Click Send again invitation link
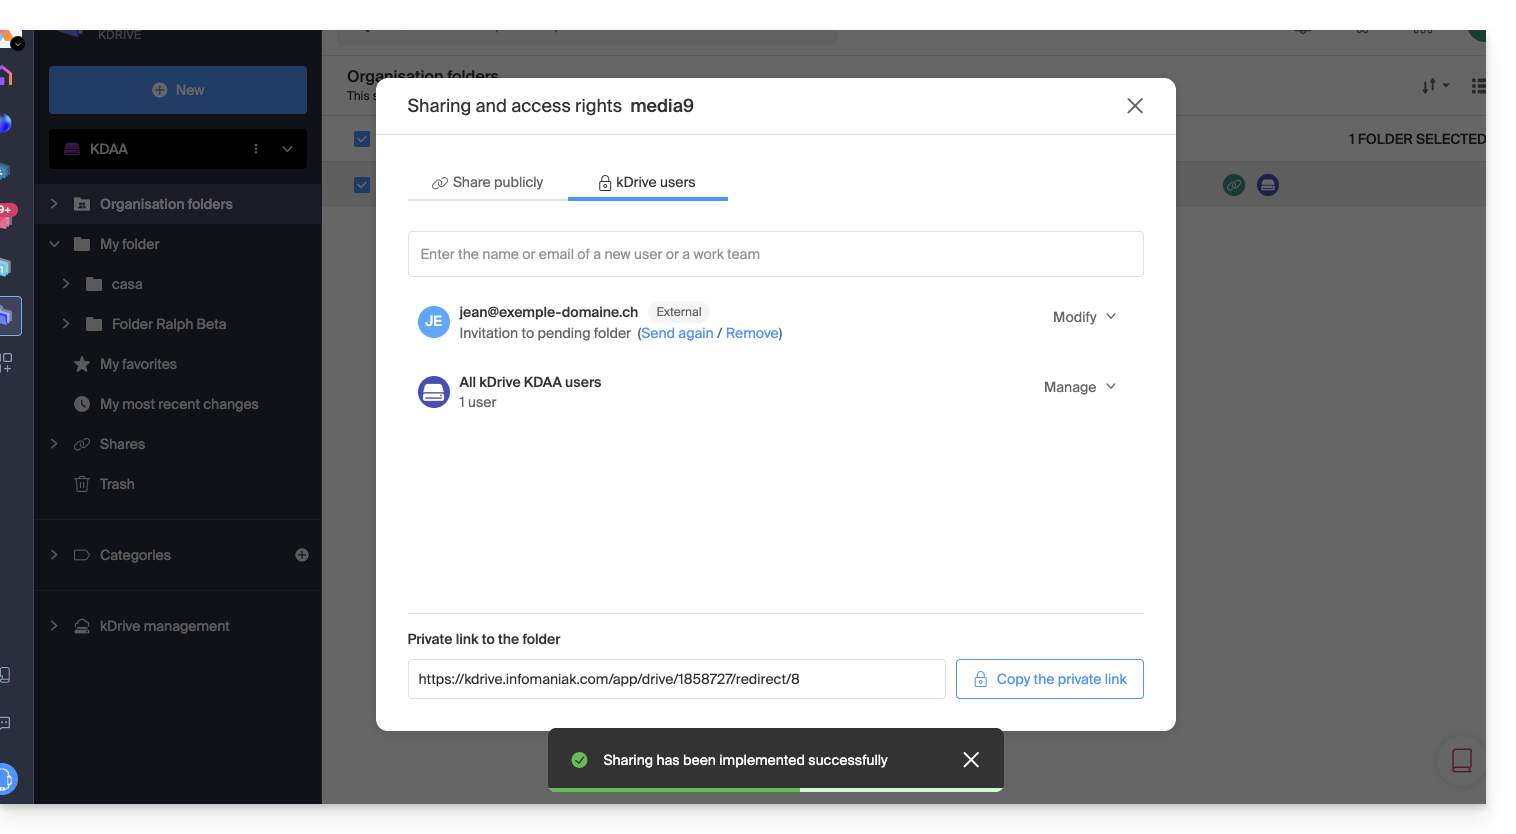The width and height of the screenshot is (1516, 834). (x=677, y=333)
